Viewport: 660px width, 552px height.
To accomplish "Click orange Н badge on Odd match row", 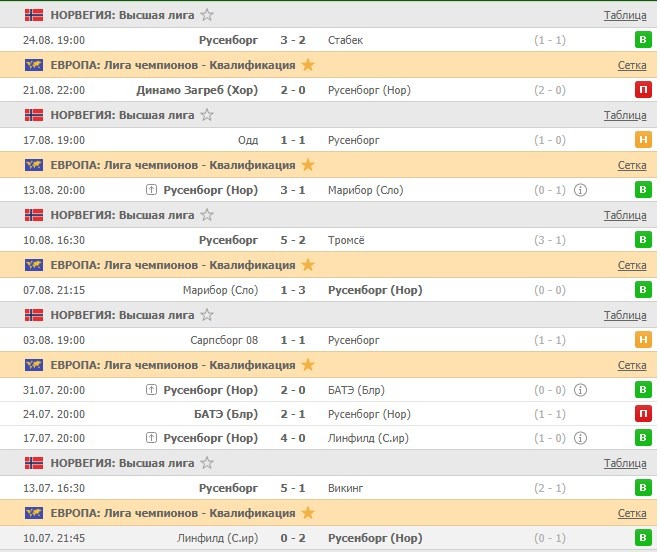I will point(643,140).
